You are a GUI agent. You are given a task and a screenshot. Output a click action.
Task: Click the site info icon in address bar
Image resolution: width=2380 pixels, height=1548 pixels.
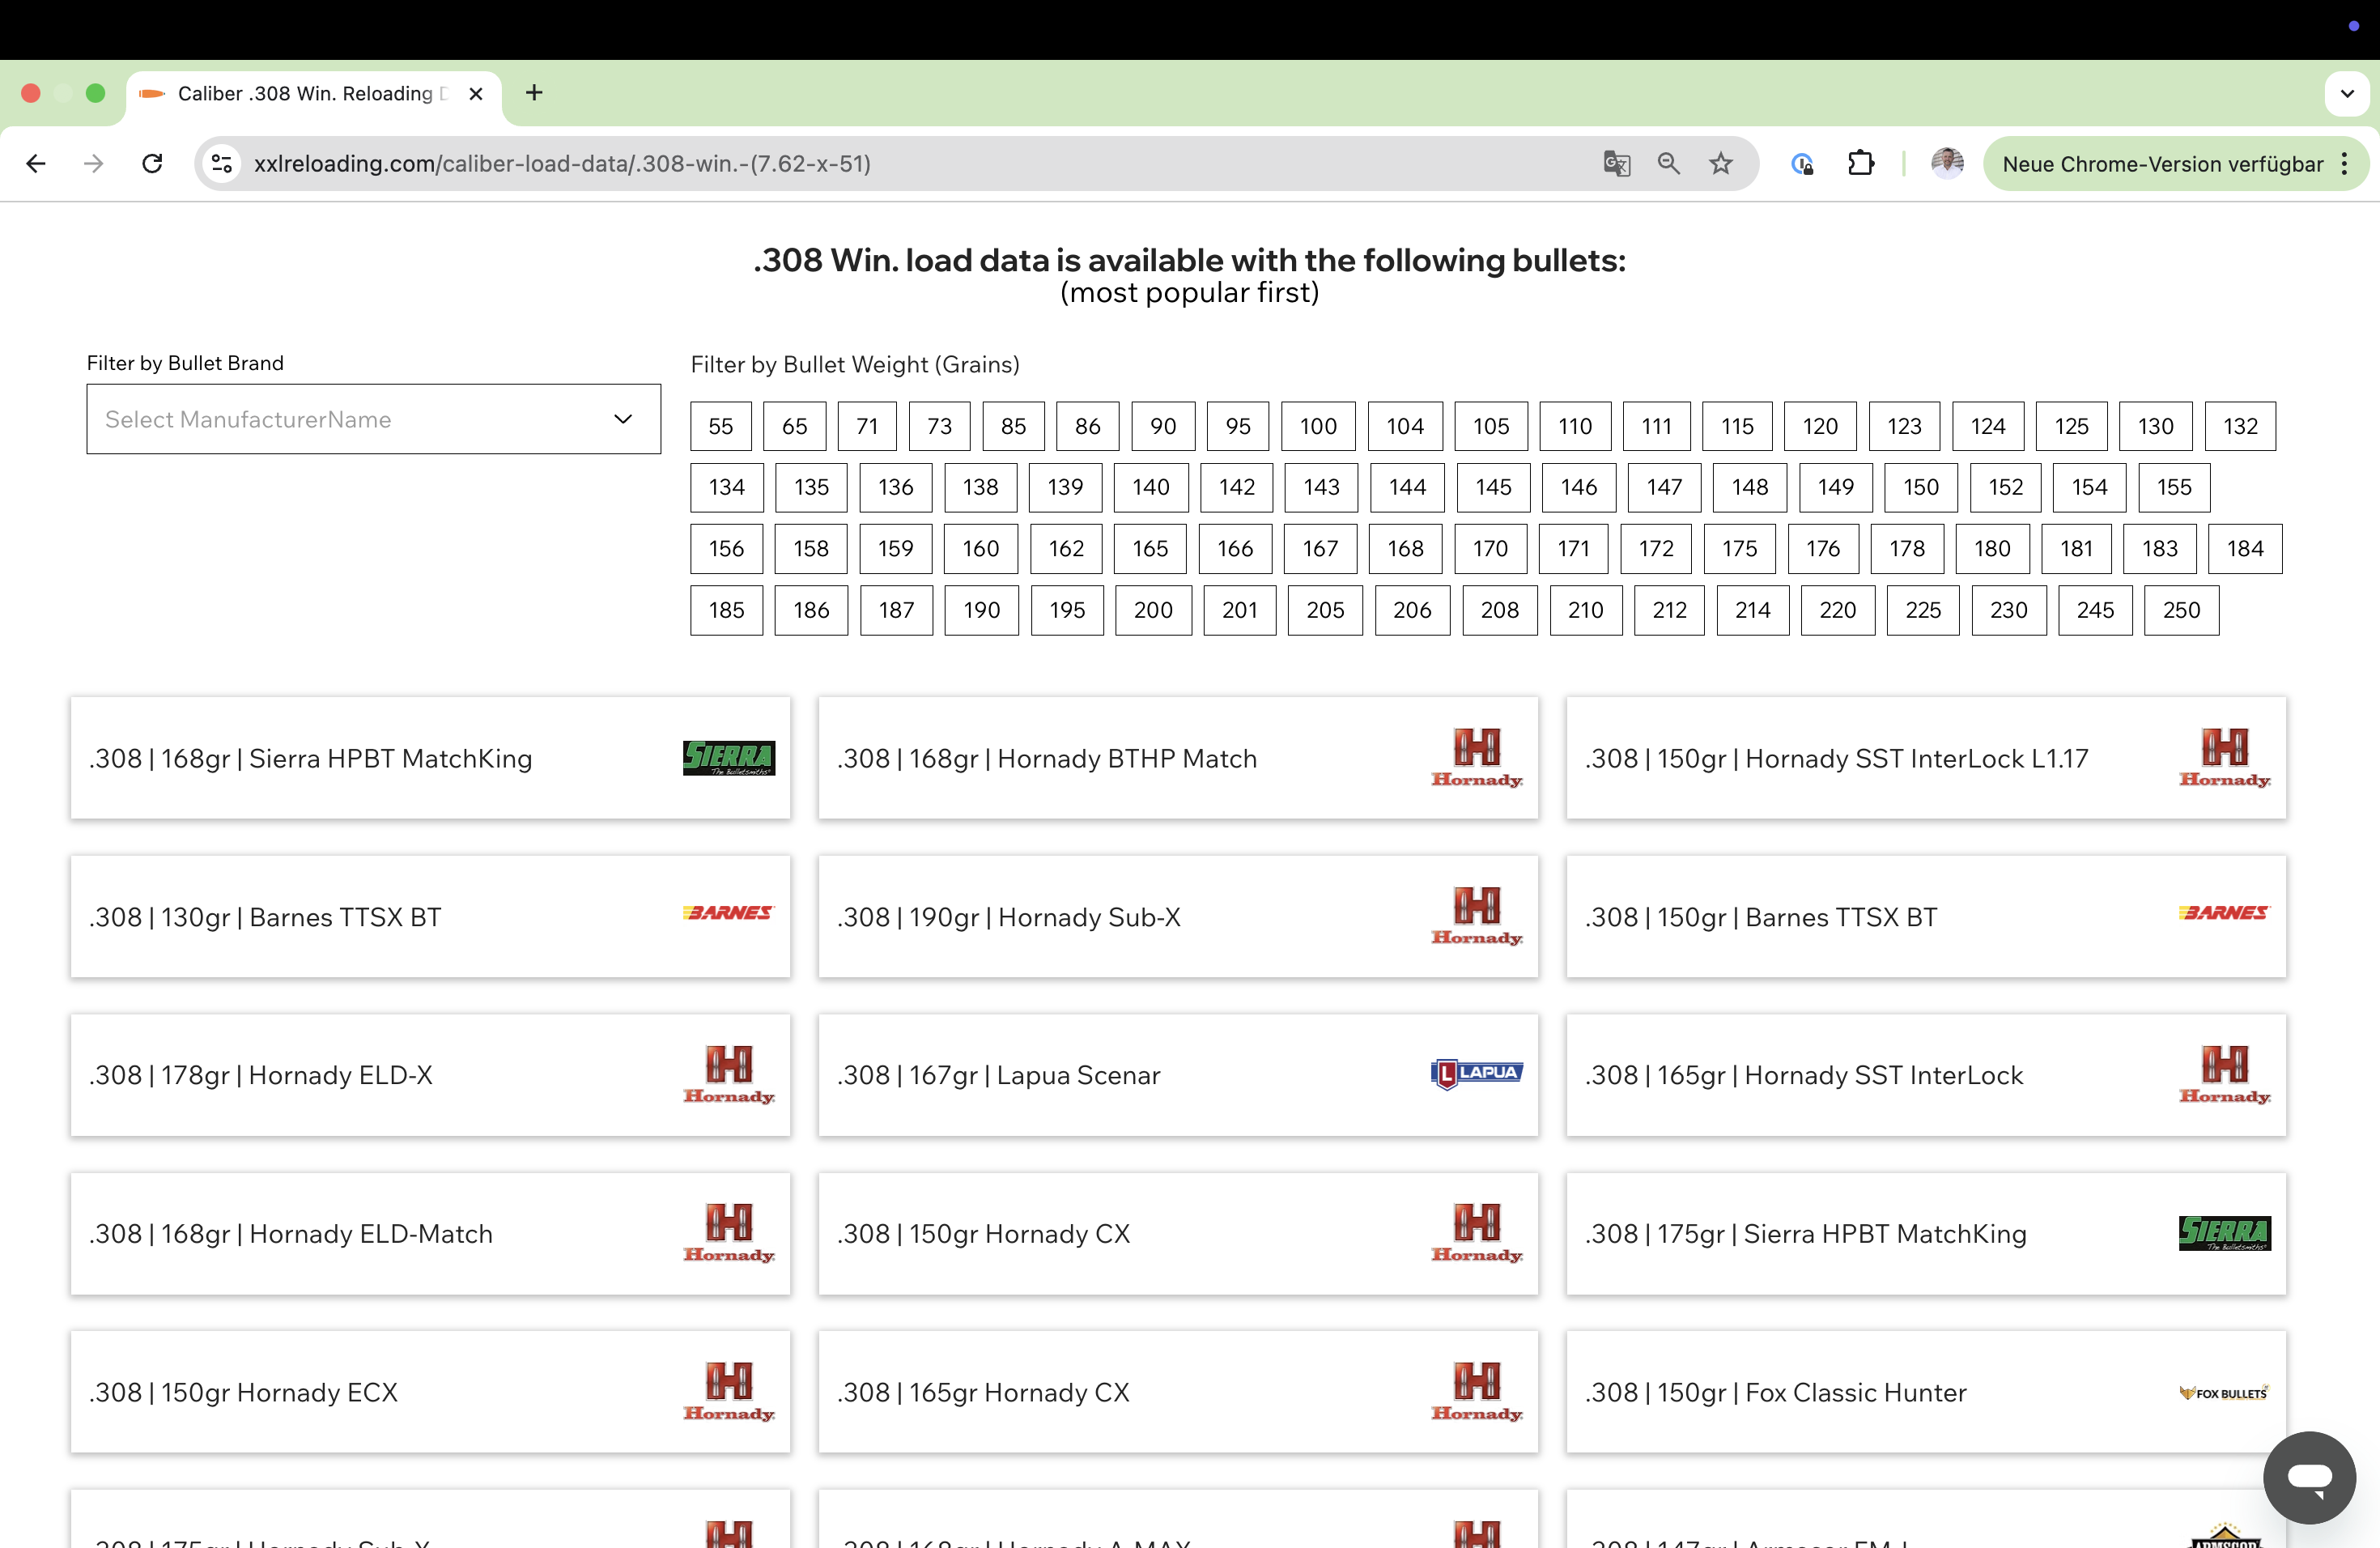pyautogui.click(x=222, y=163)
